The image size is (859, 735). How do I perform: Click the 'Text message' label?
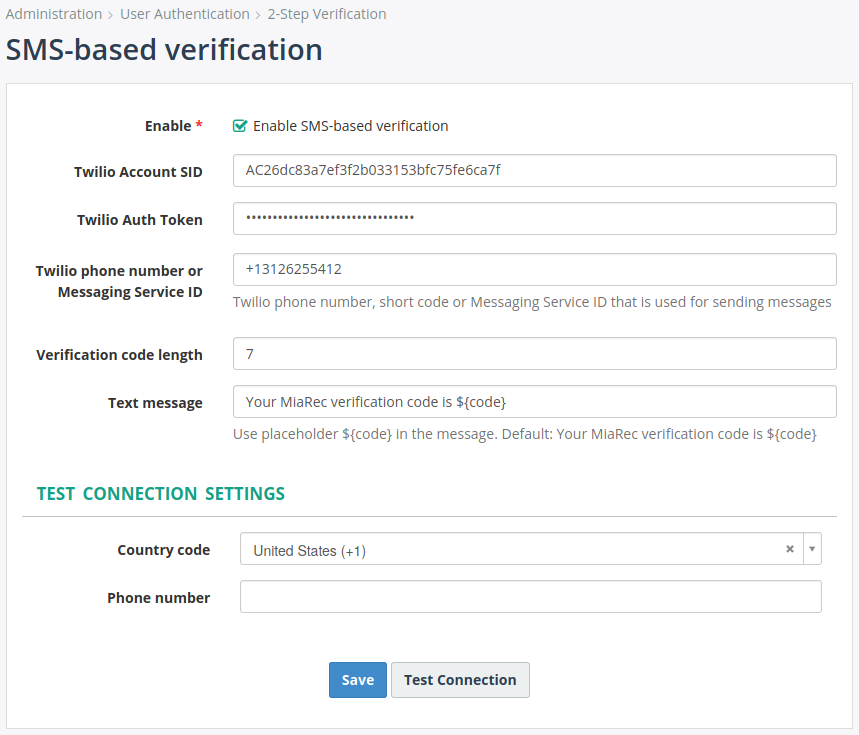(x=155, y=403)
